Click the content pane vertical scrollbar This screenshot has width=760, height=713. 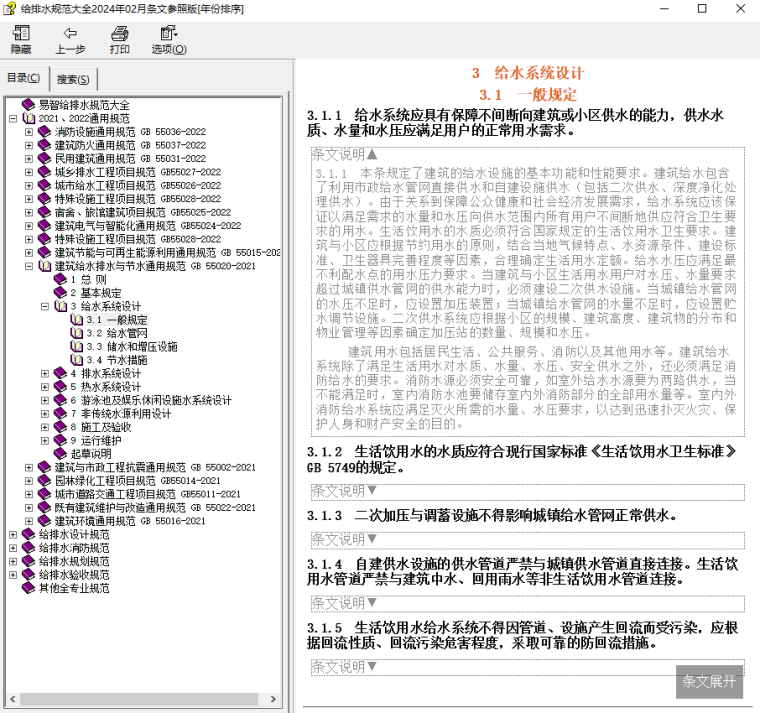click(x=751, y=400)
